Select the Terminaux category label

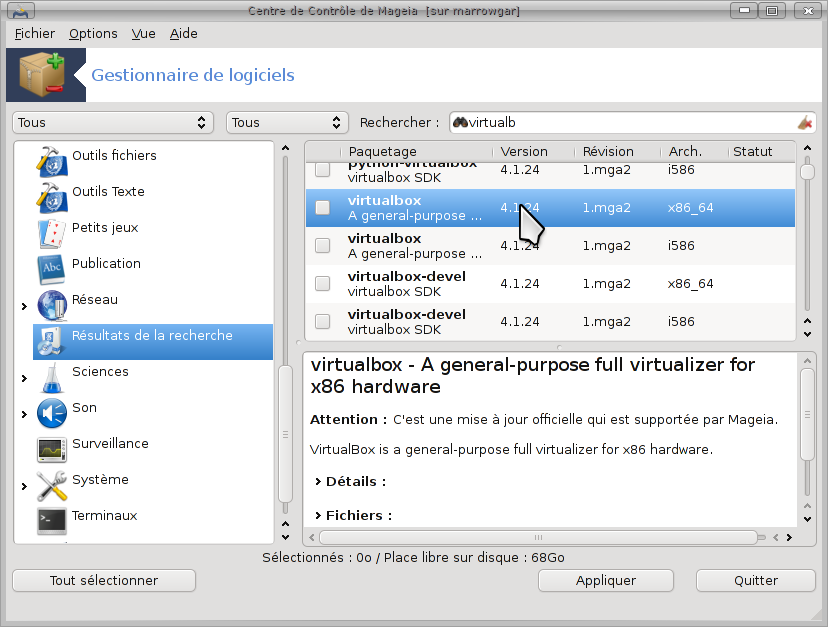(105, 516)
